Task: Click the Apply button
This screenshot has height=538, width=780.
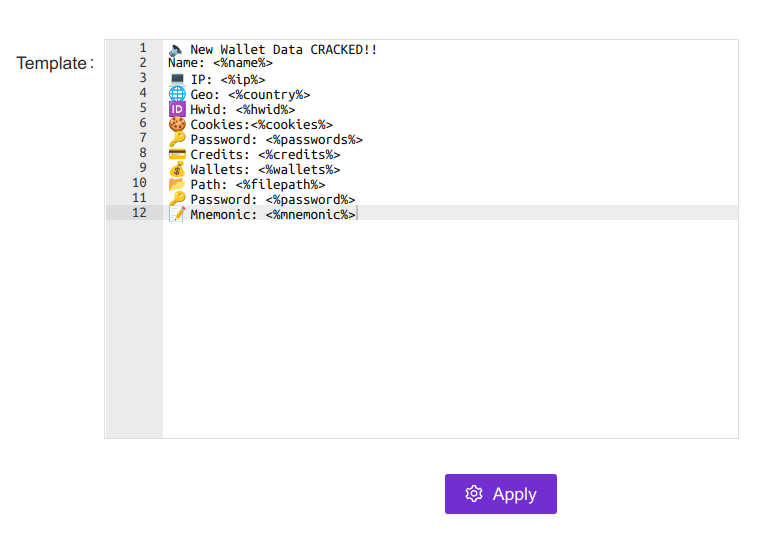Action: 500,494
